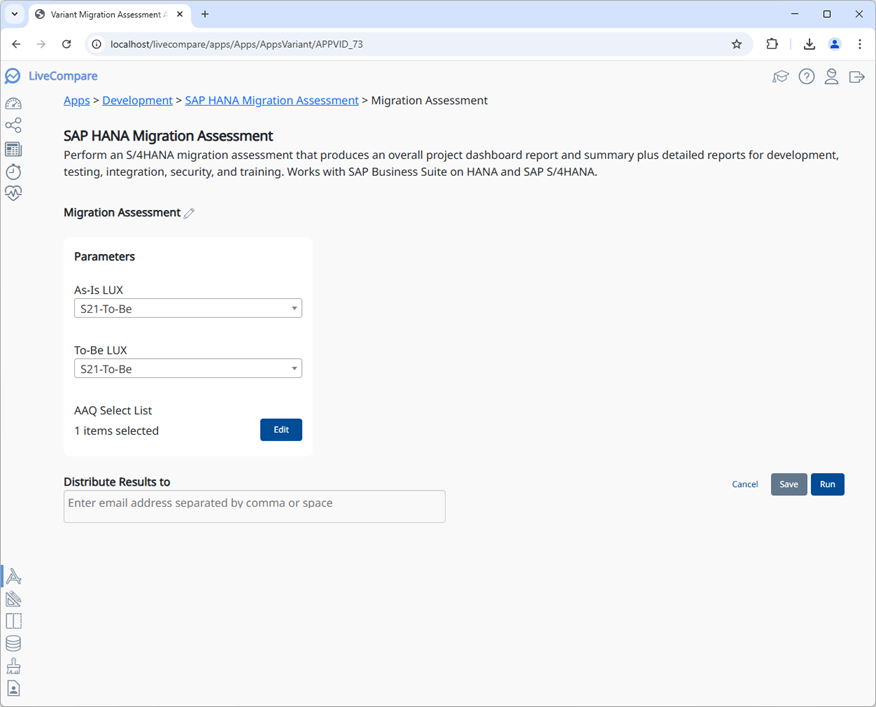Expand the As-Is LUX dropdown
Screen dimensions: 876x707
coord(188,309)
